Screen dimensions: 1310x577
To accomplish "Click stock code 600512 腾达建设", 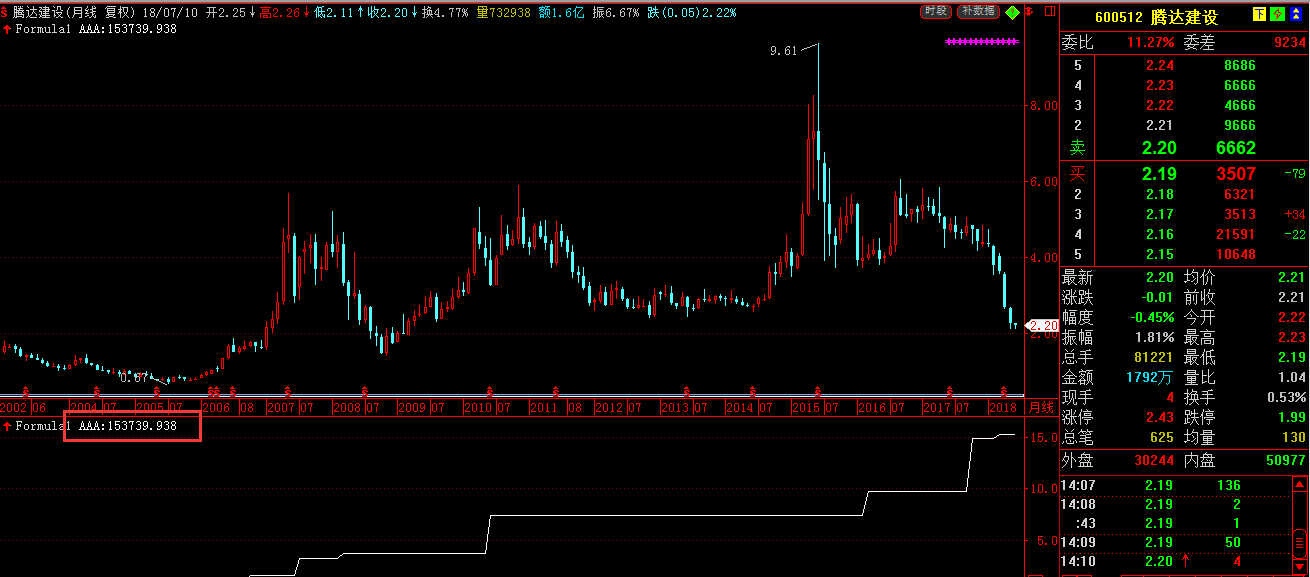I will pyautogui.click(x=1157, y=18).
